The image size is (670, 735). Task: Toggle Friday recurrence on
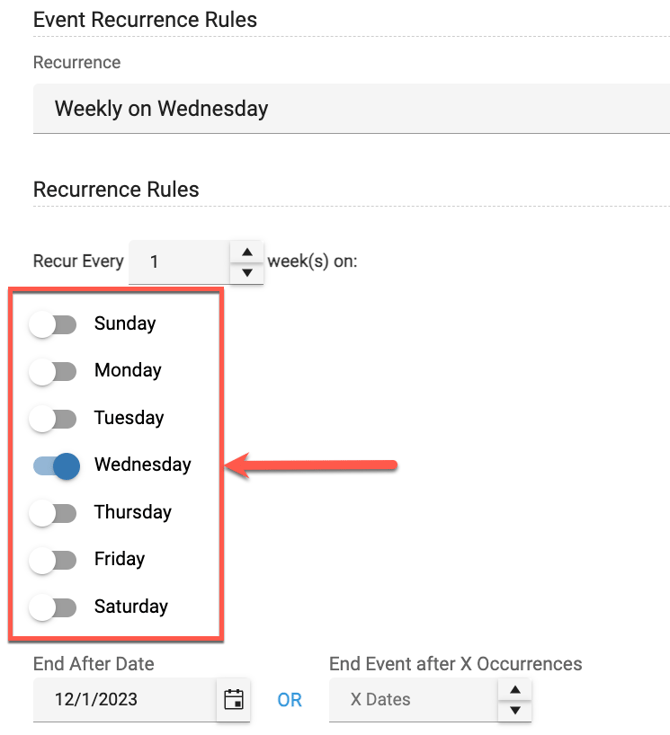[x=53, y=560]
